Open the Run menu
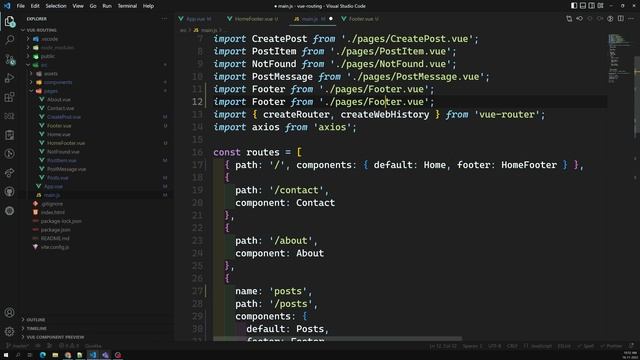 (107, 6)
